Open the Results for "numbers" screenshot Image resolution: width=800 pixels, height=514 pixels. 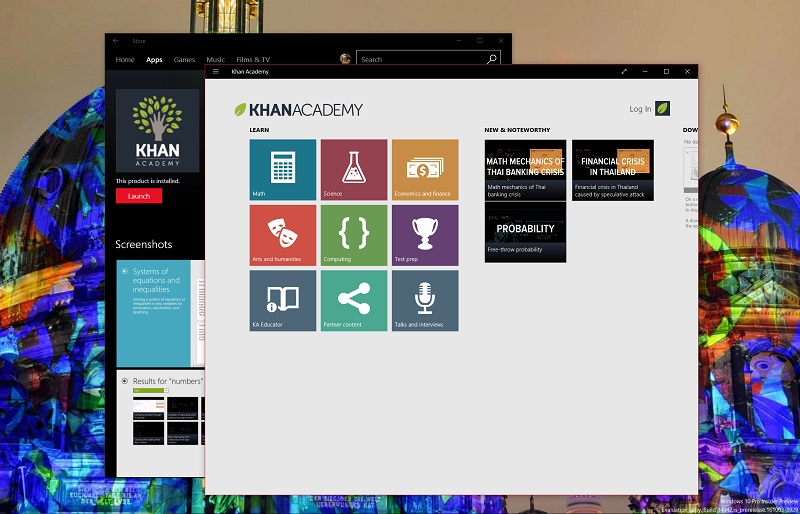[x=161, y=424]
